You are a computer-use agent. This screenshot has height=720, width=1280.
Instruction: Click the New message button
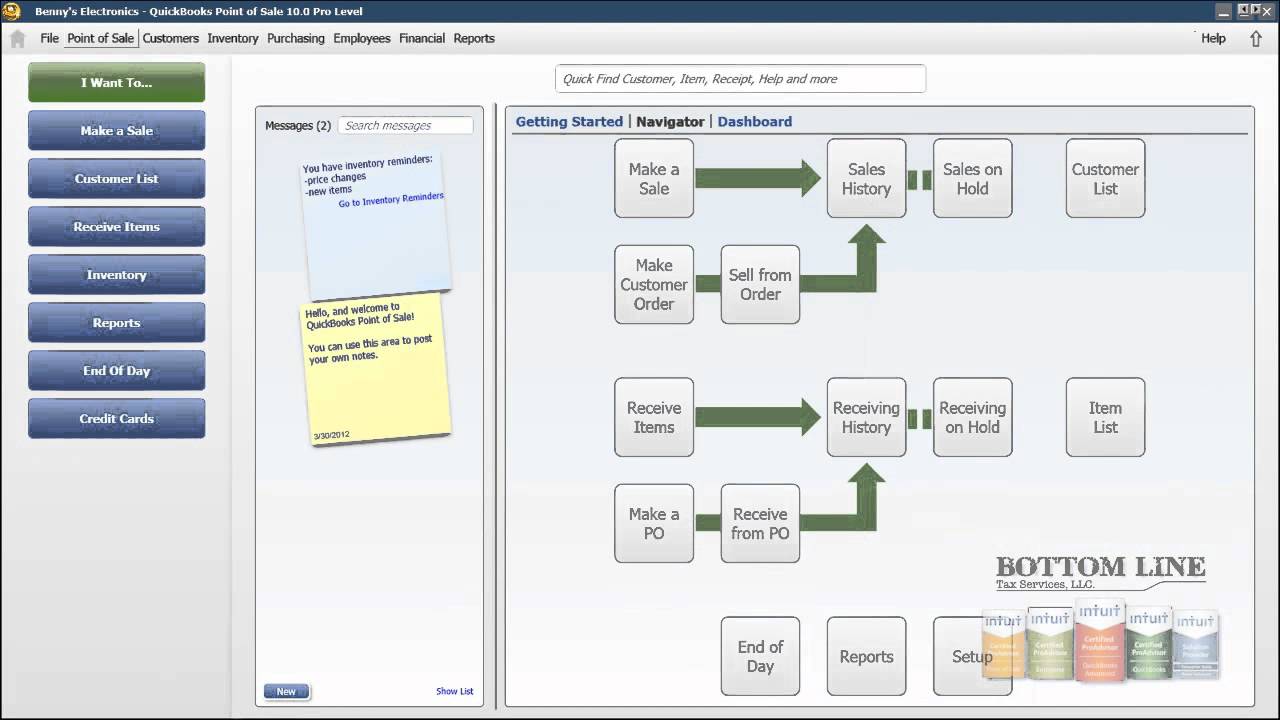(286, 691)
